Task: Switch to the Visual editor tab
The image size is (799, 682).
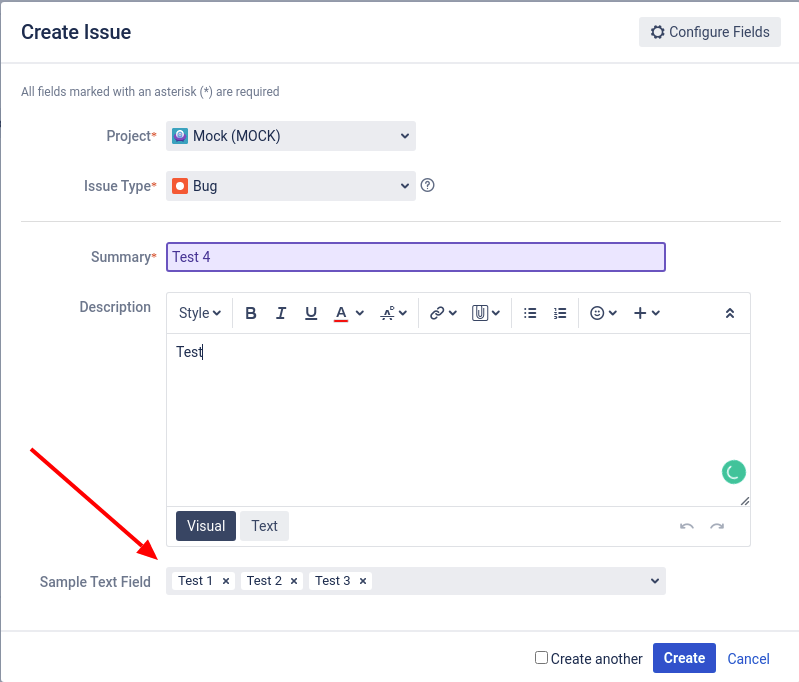Action: point(206,526)
